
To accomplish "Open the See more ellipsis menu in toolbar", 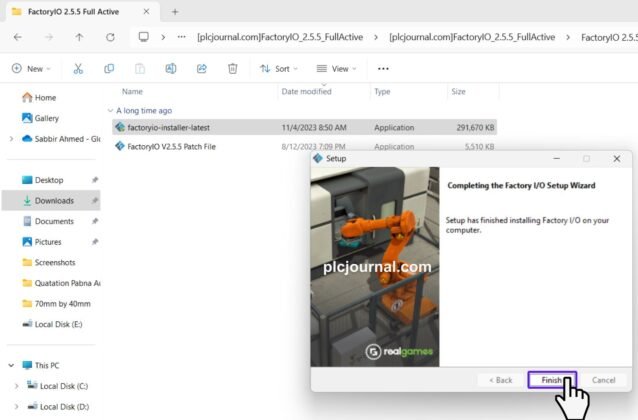I will 383,69.
